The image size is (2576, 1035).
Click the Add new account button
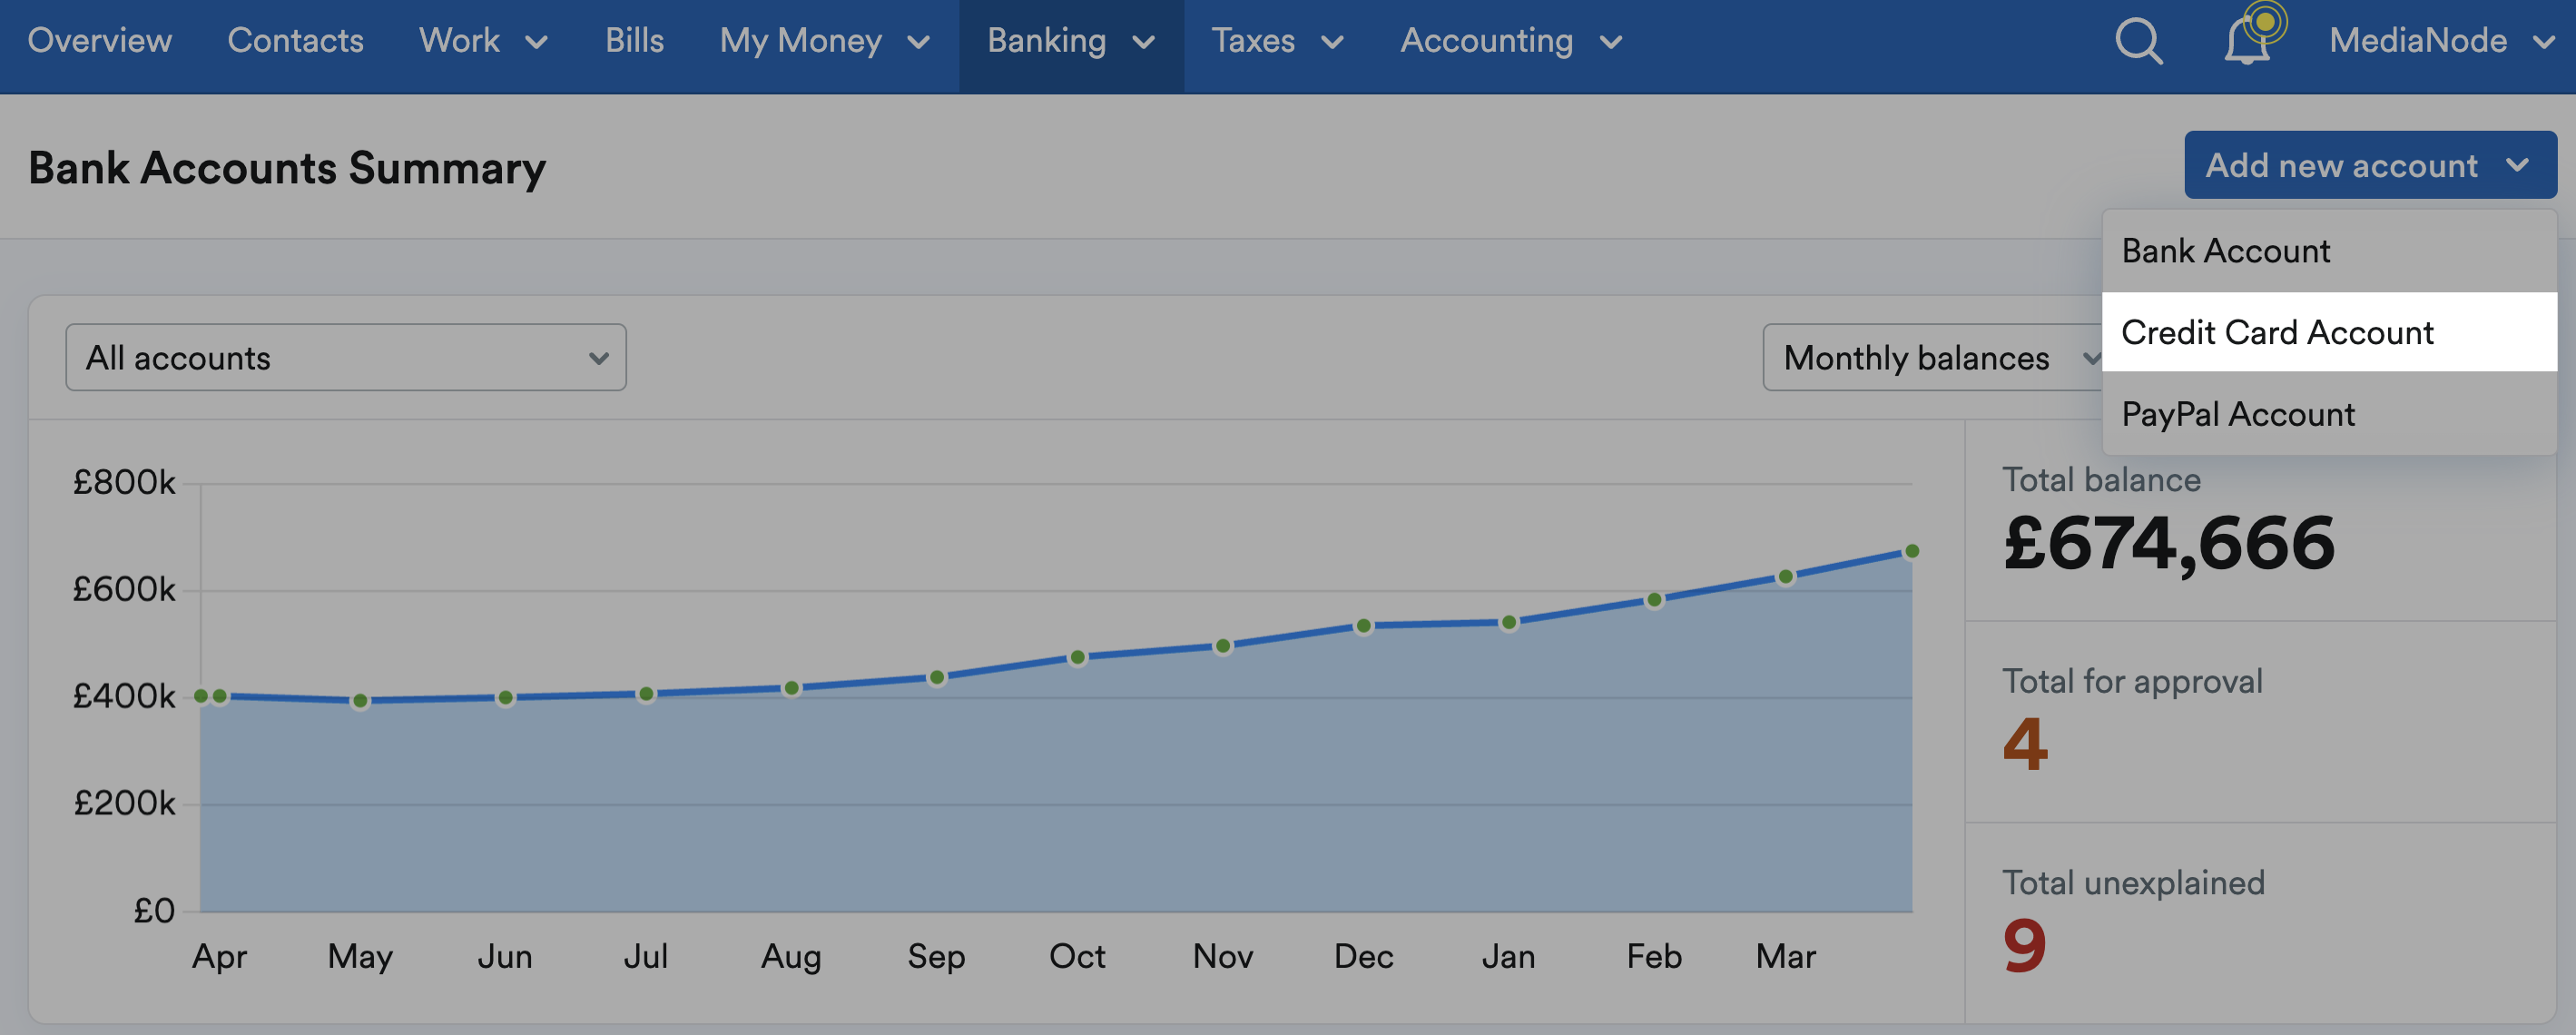[2369, 165]
